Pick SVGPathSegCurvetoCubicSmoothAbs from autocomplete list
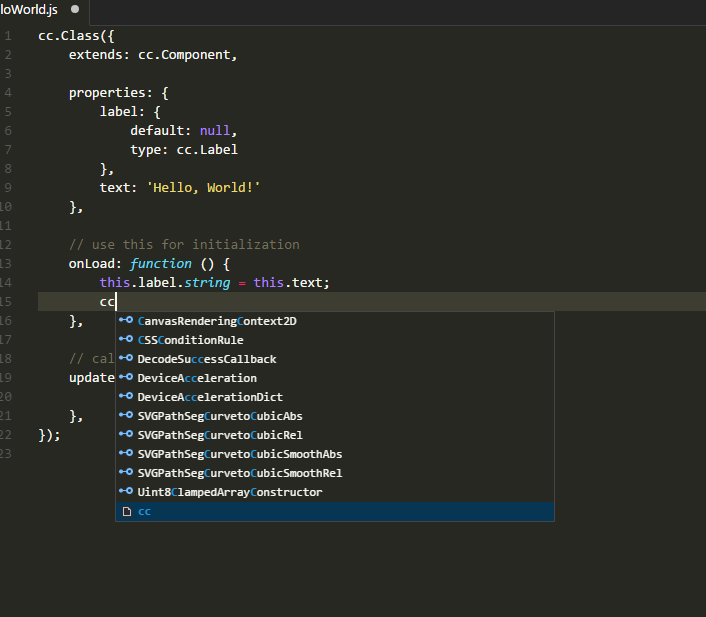 pos(335,454)
